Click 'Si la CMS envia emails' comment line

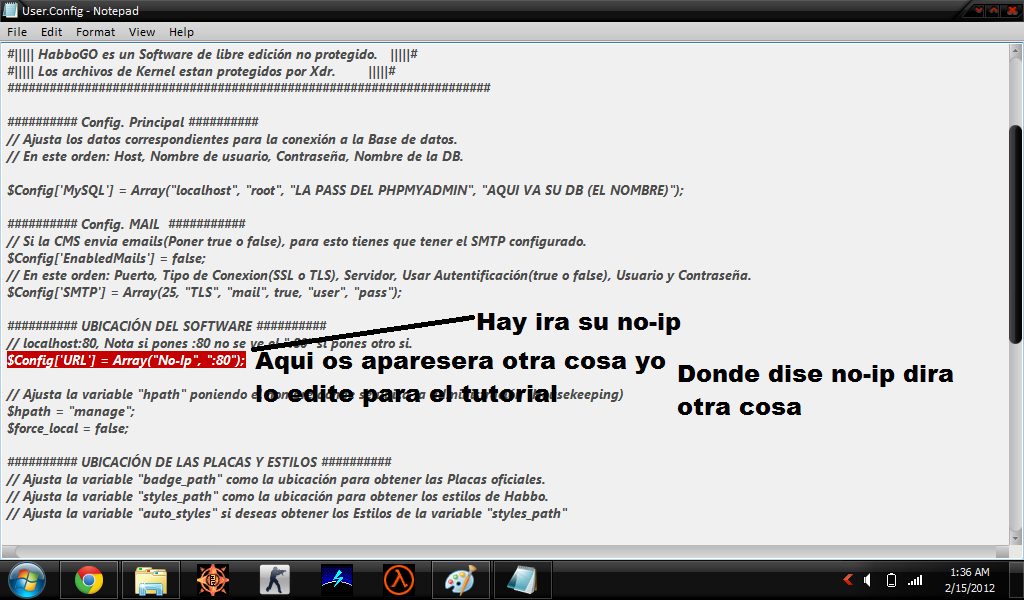click(x=296, y=241)
